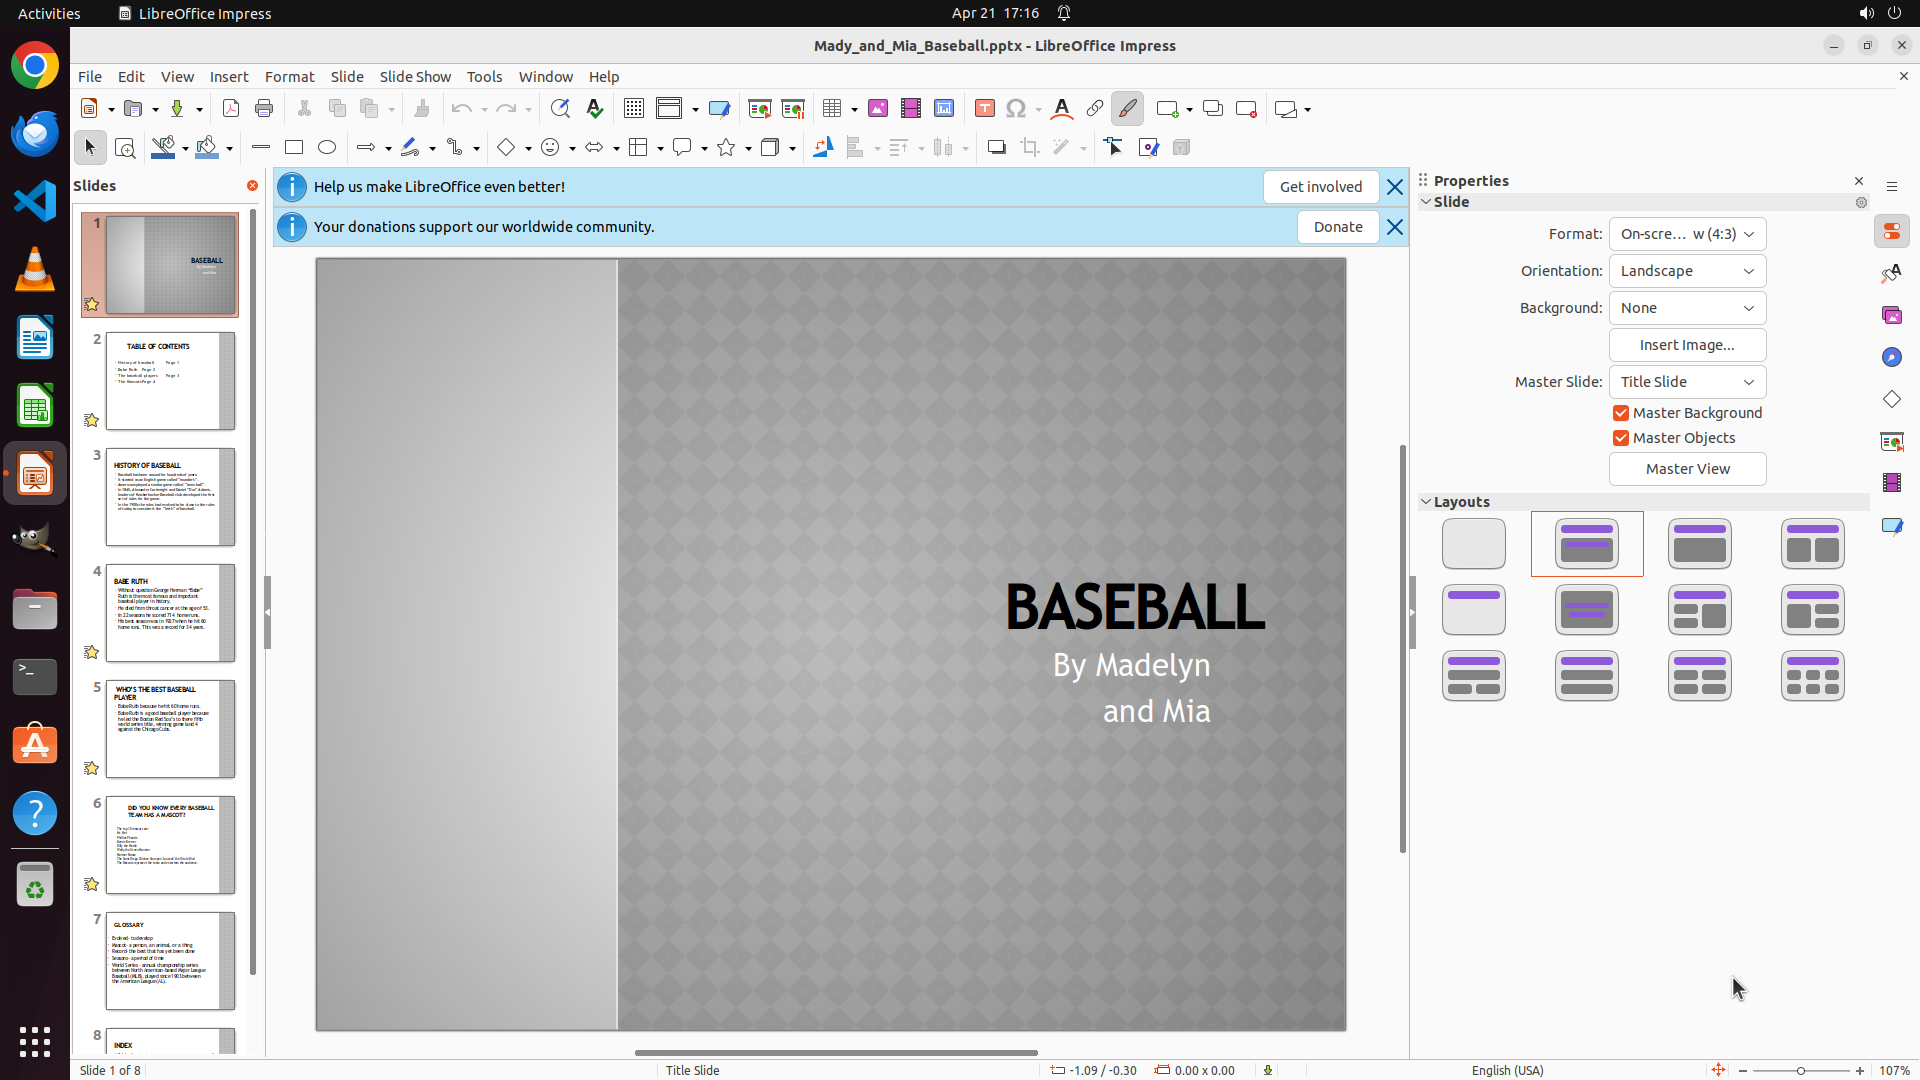Uncheck the Master Background checkbox
1920x1080 pixels.
coord(1621,413)
